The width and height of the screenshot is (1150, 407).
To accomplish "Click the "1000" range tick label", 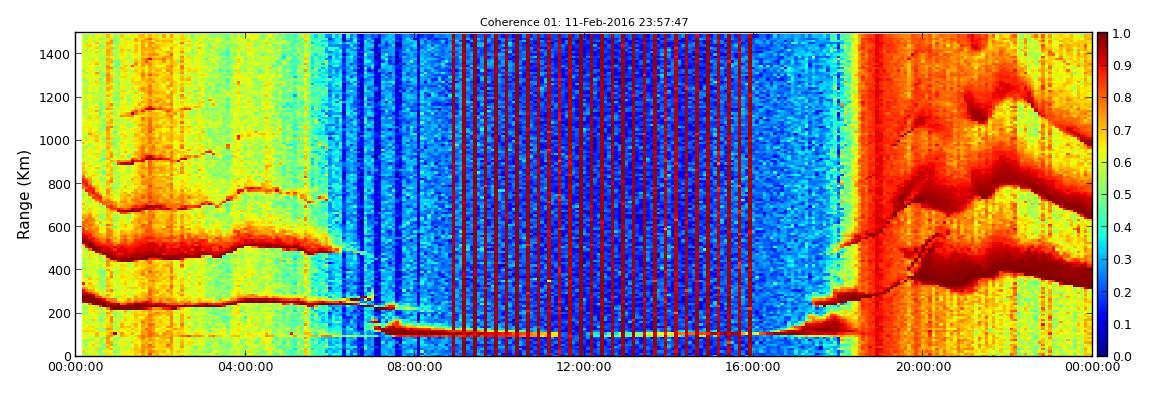I will pos(57,141).
